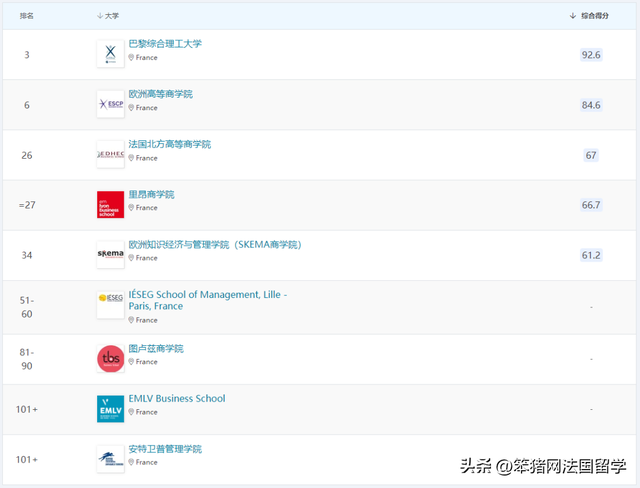Viewport: 640px width, 488px height.
Task: Click rank 101+ in 安特卫普管理学院 row
Action: pos(27,459)
